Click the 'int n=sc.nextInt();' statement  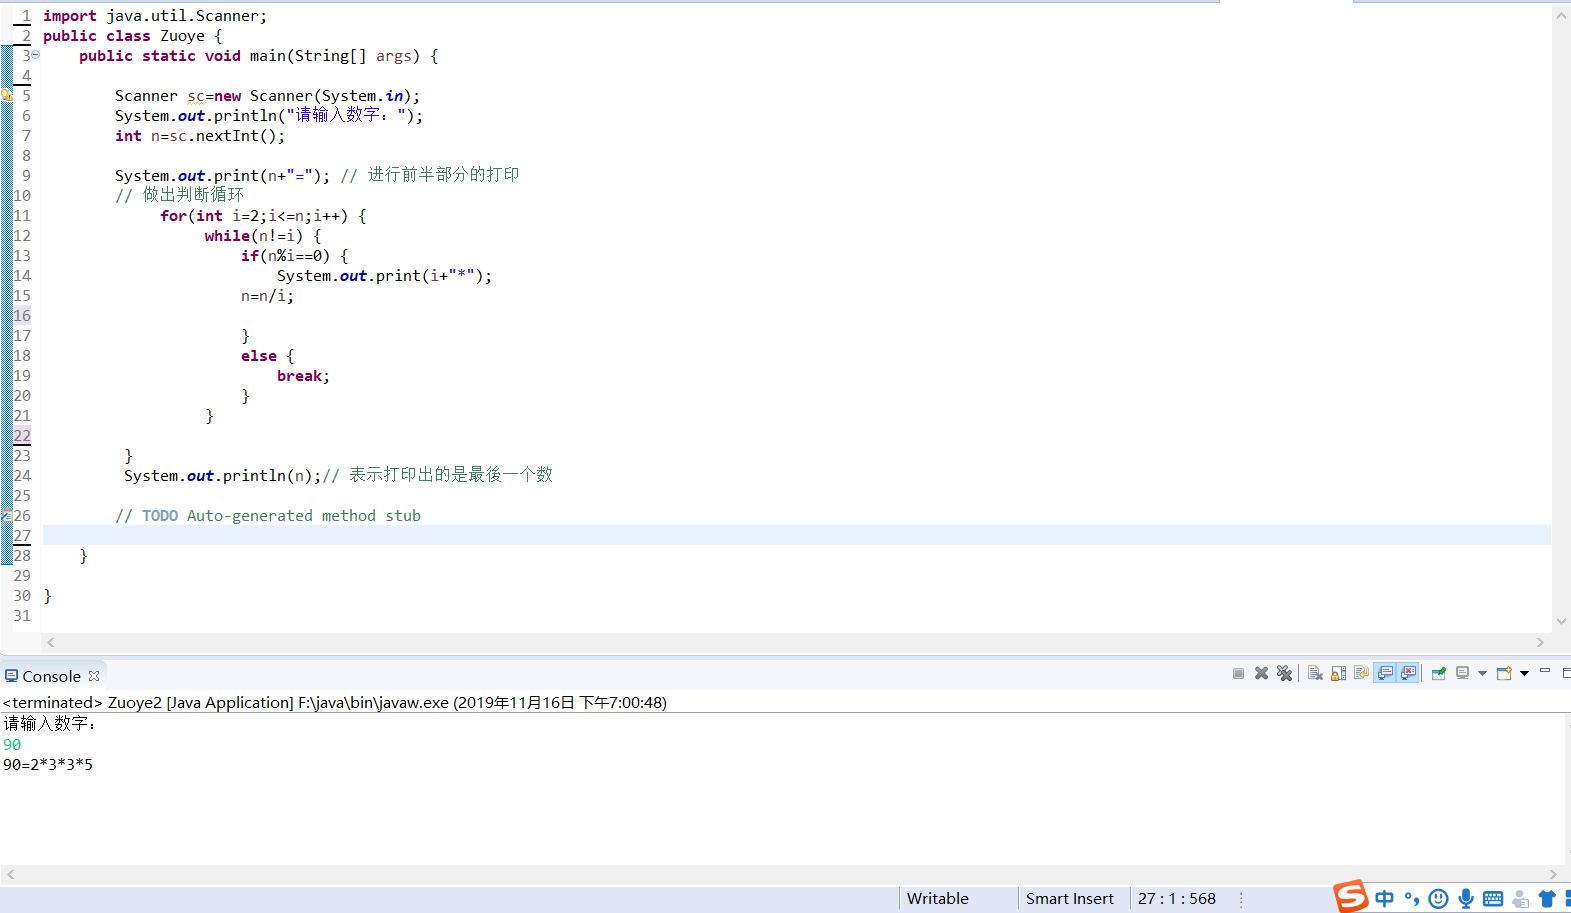pyautogui.click(x=200, y=135)
